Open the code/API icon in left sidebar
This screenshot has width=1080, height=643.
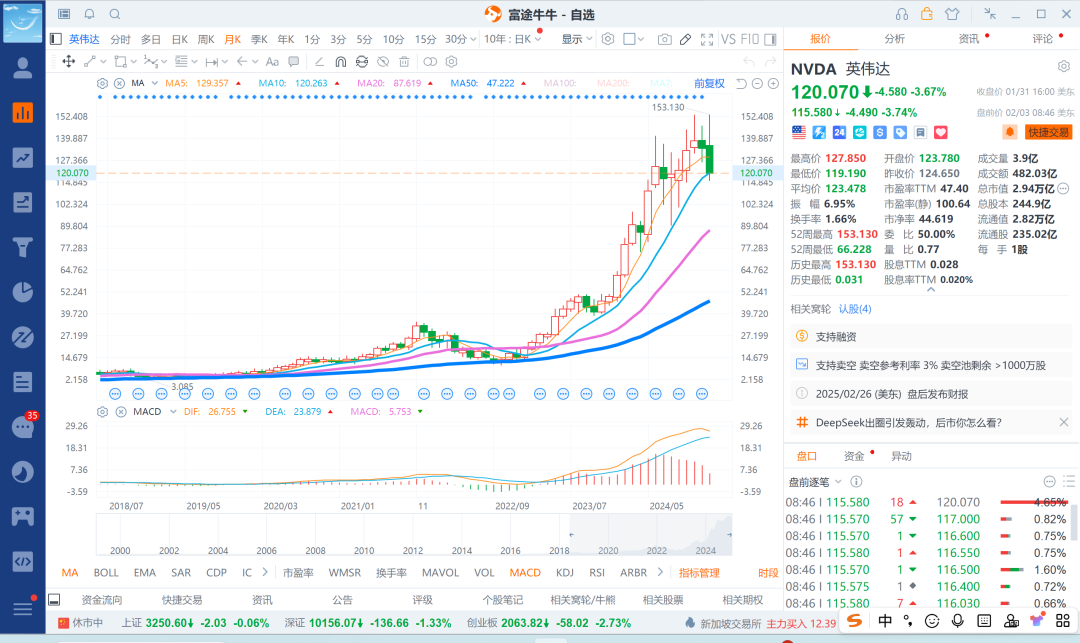(x=23, y=561)
